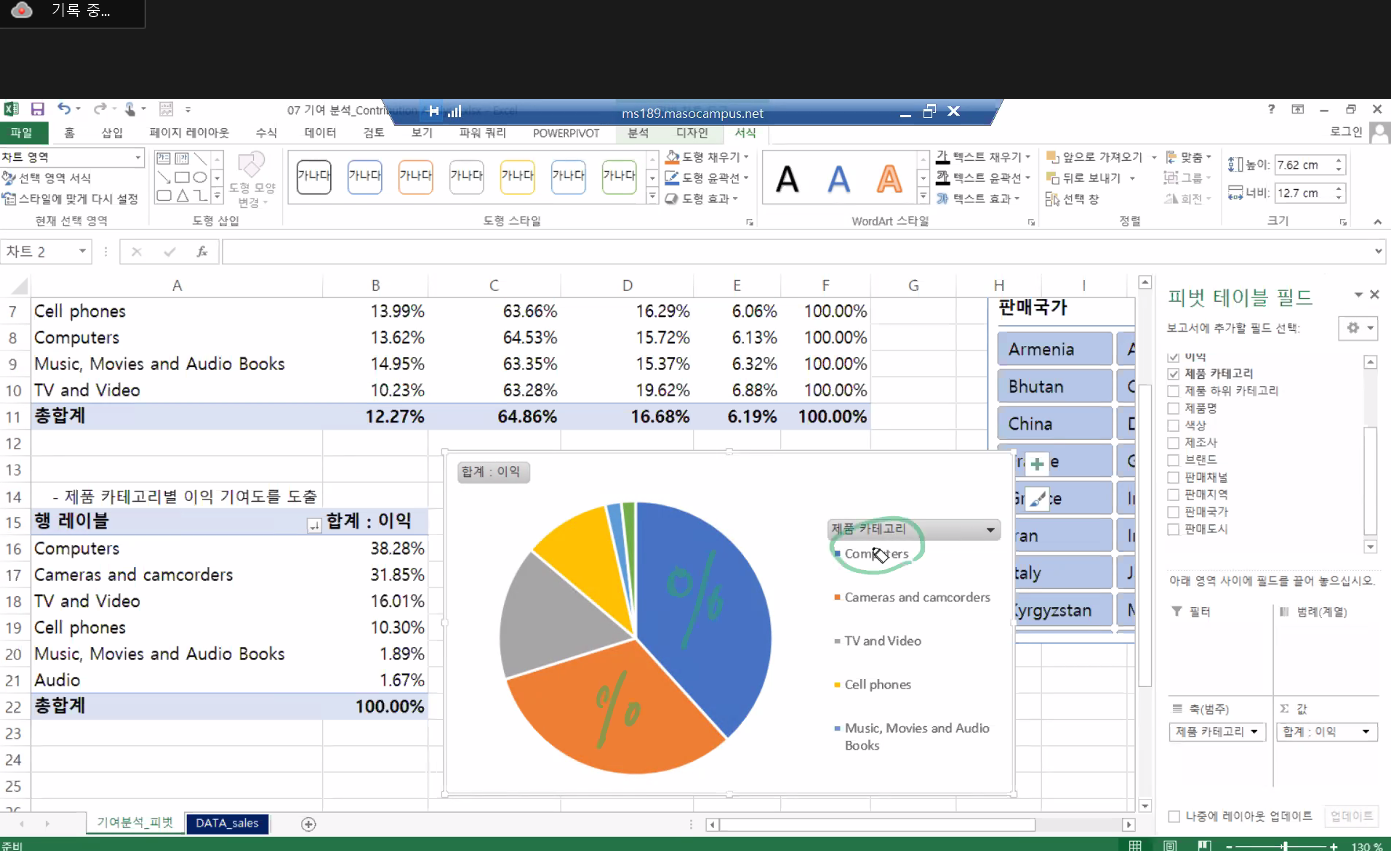Expand the 차트 영역 chart element dropdown
1391x851 pixels.
pyautogui.click(x=138, y=158)
